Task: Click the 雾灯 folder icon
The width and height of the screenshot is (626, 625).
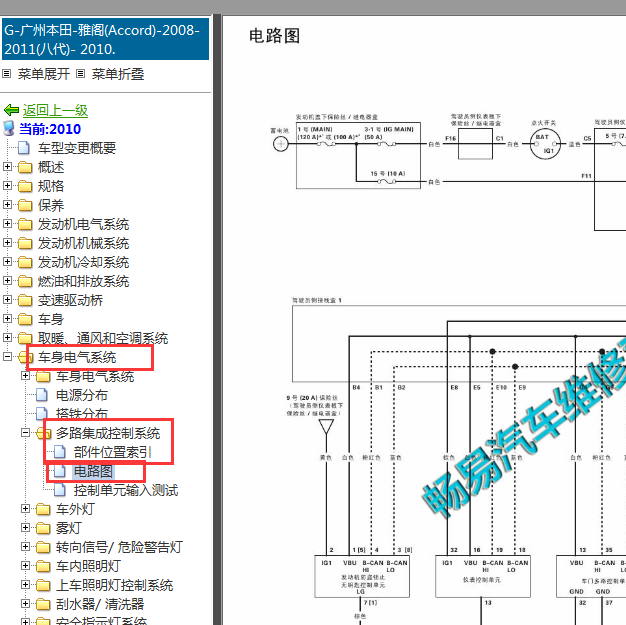Action: 43,528
